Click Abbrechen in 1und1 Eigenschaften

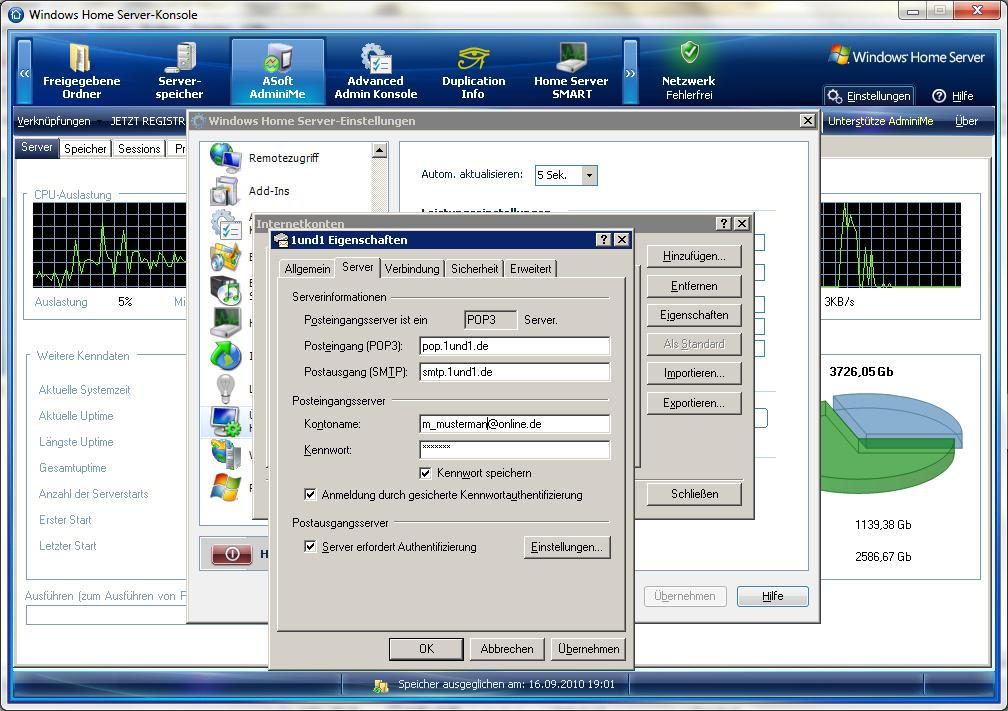507,649
